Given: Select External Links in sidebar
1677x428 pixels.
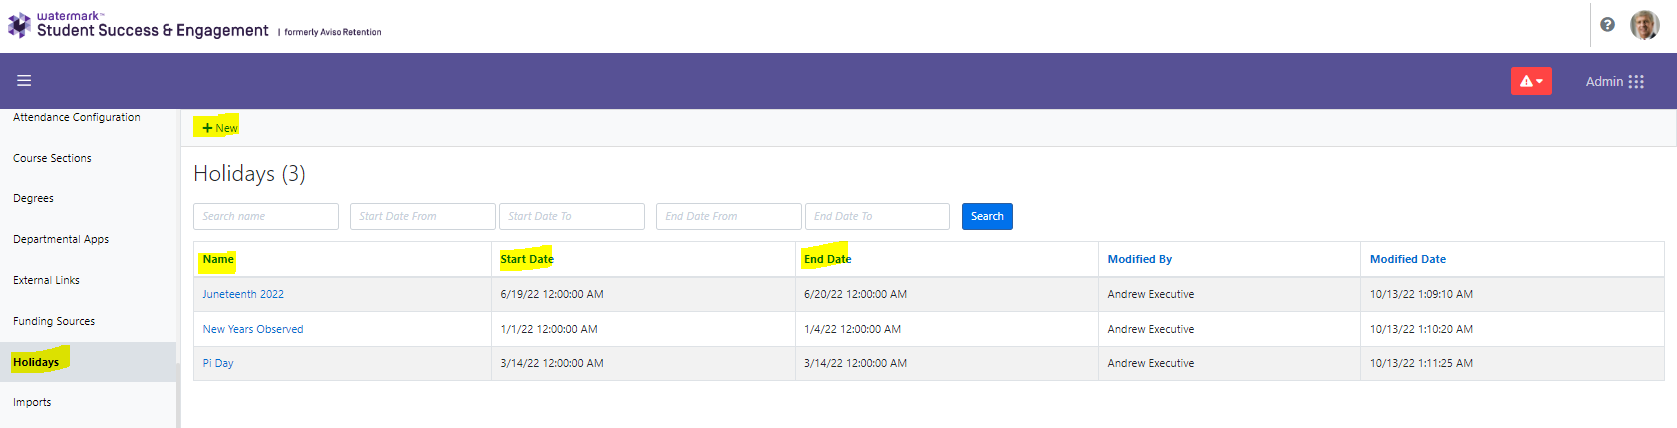Looking at the screenshot, I should coord(46,280).
